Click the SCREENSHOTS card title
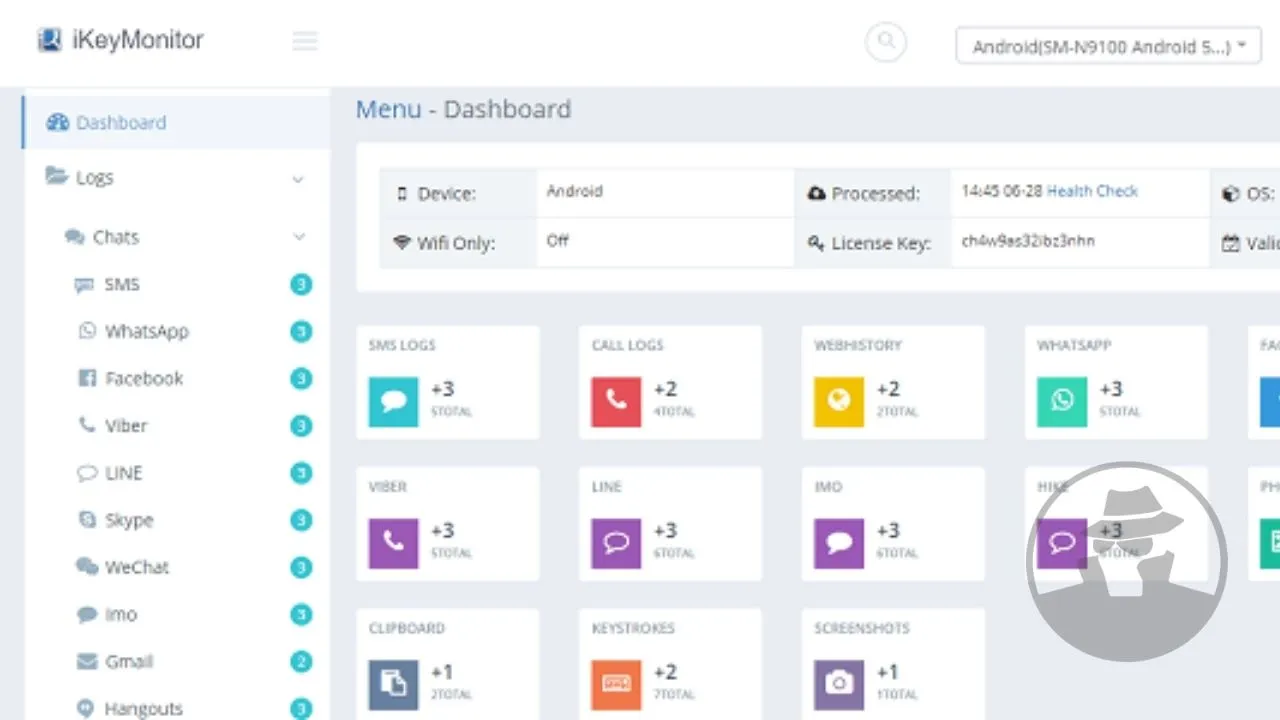Image resolution: width=1280 pixels, height=720 pixels. pyautogui.click(x=862, y=628)
